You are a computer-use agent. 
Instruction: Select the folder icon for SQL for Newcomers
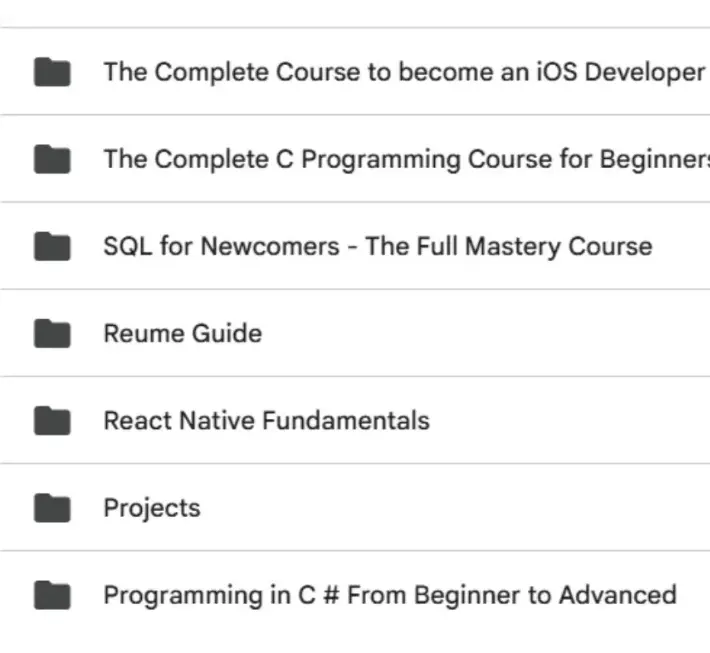pos(52,246)
